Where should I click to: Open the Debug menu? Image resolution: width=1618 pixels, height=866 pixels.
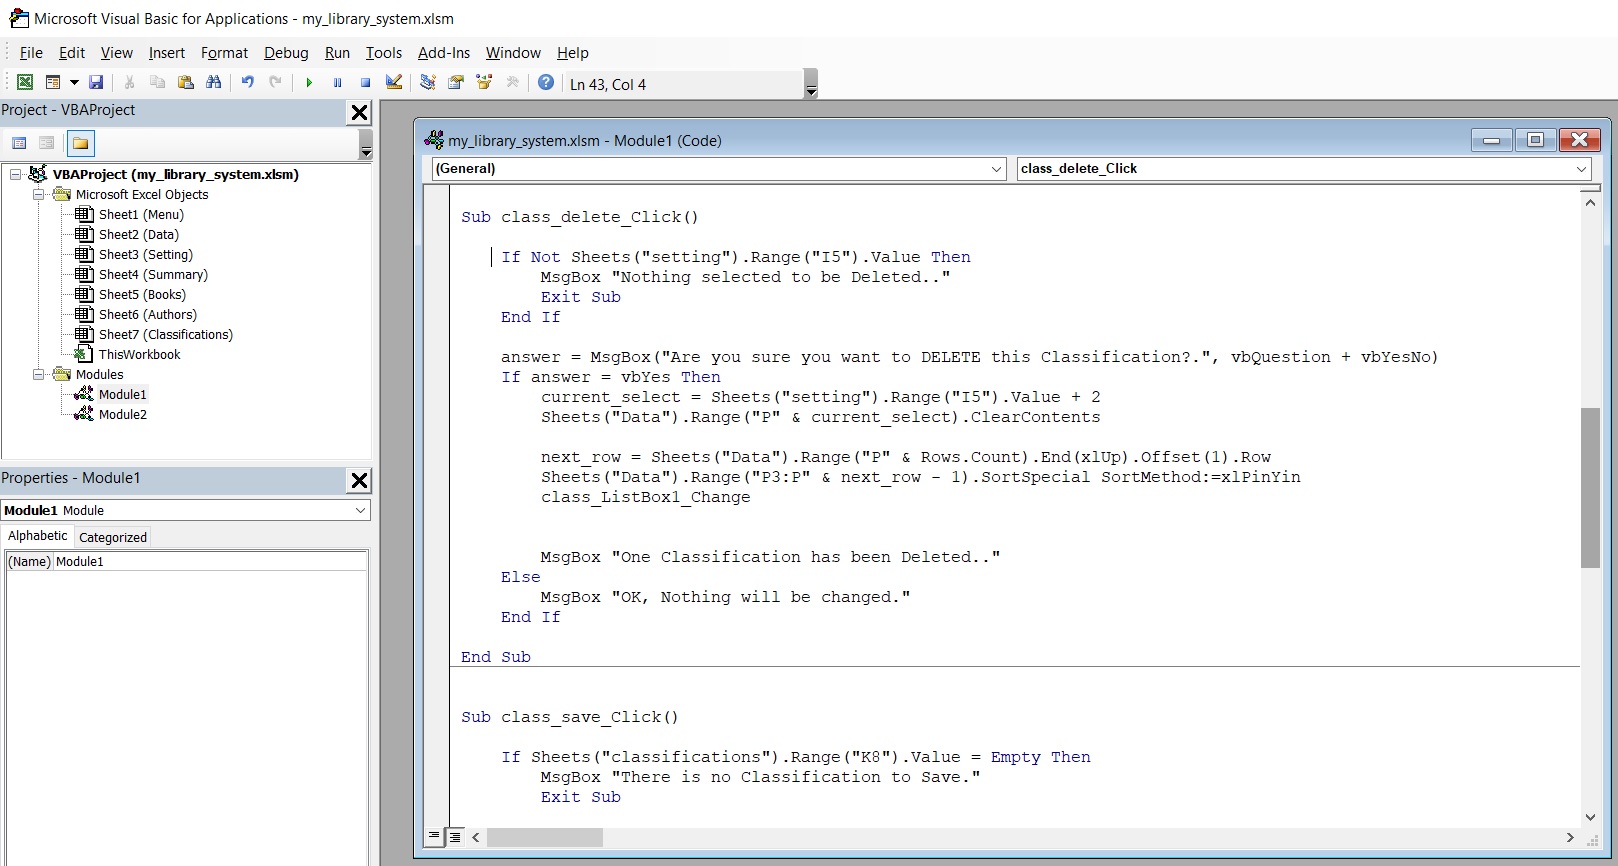click(286, 53)
